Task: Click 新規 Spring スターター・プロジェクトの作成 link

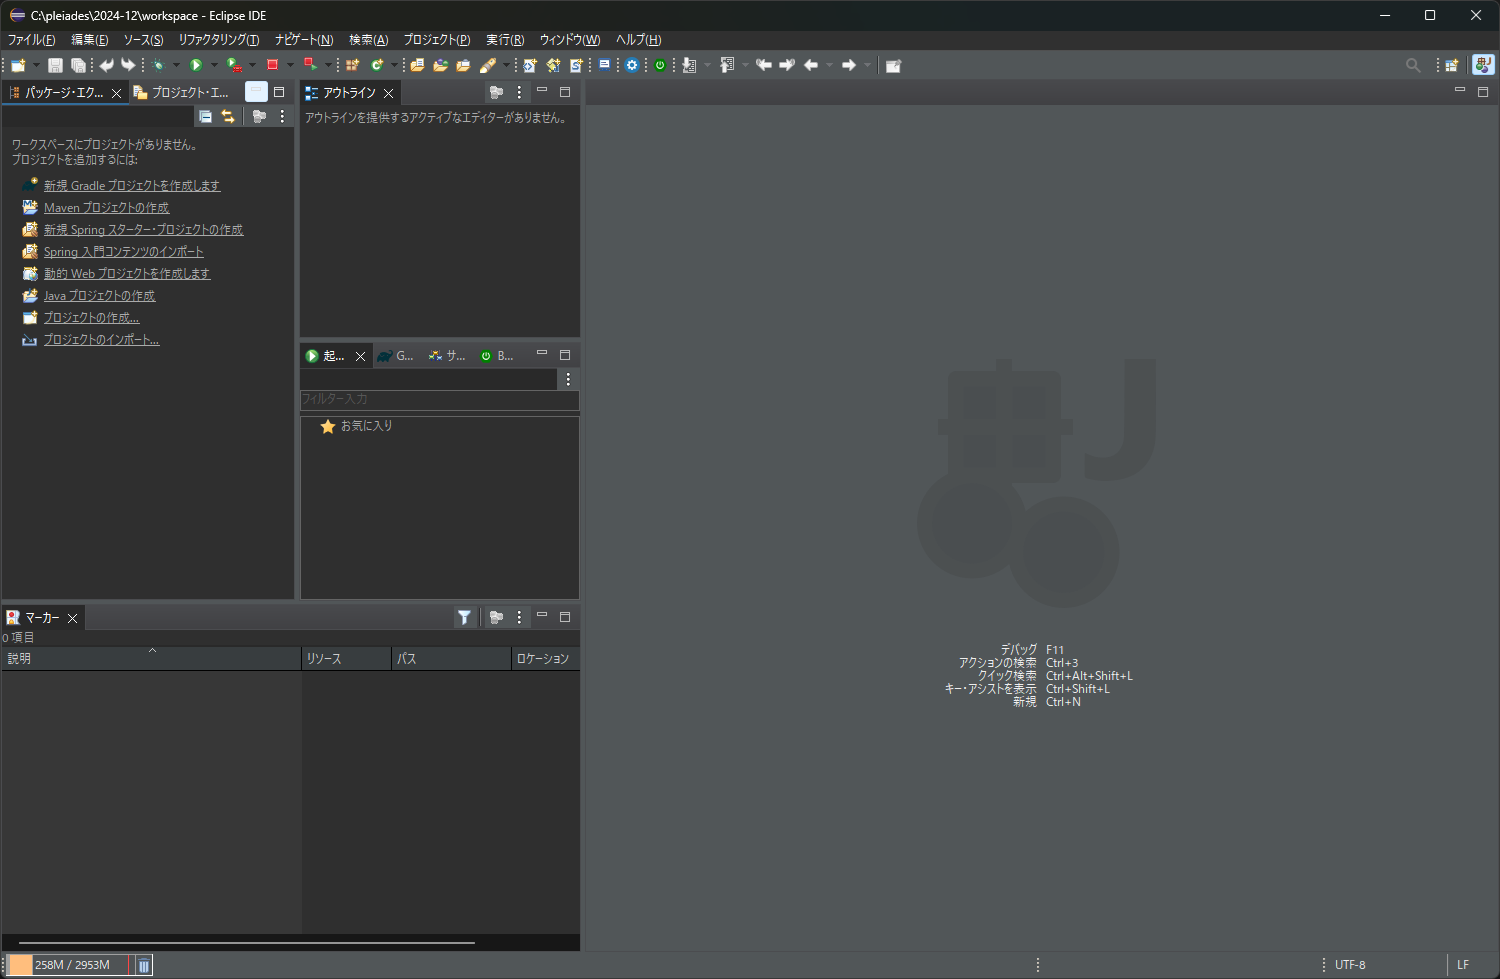Action: (x=143, y=230)
